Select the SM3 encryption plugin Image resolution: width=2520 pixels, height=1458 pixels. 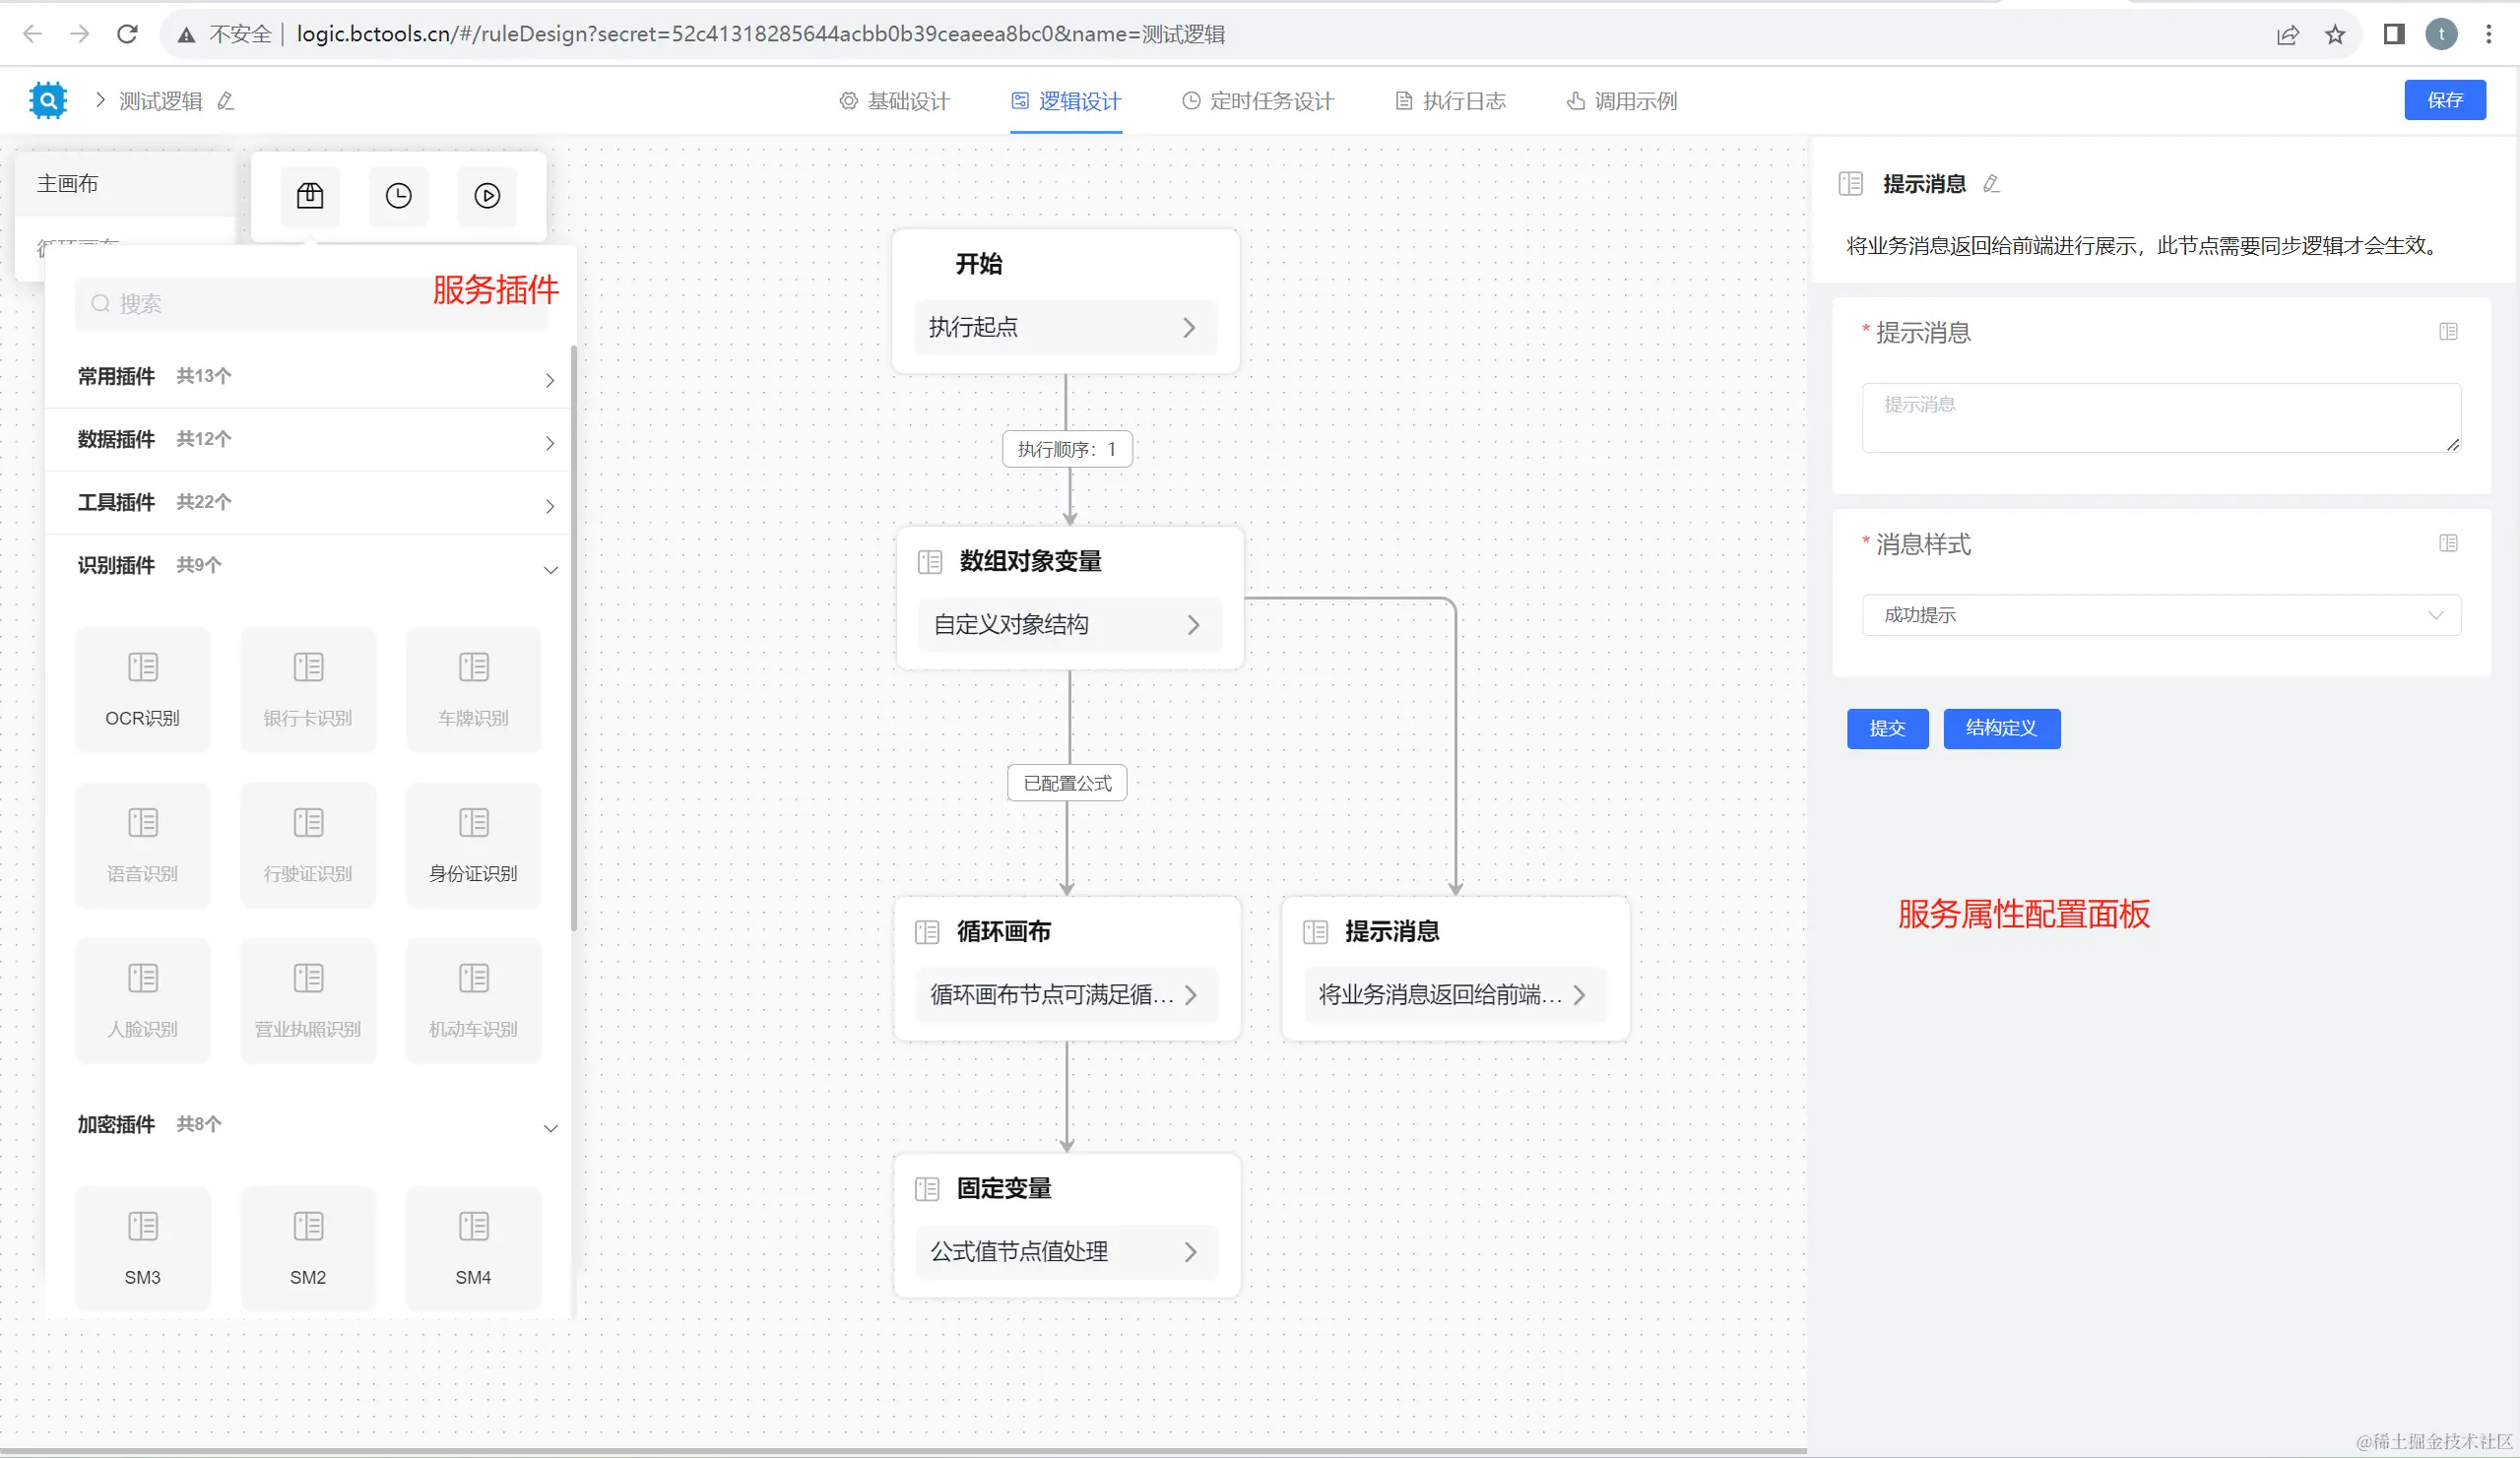[x=143, y=1247]
